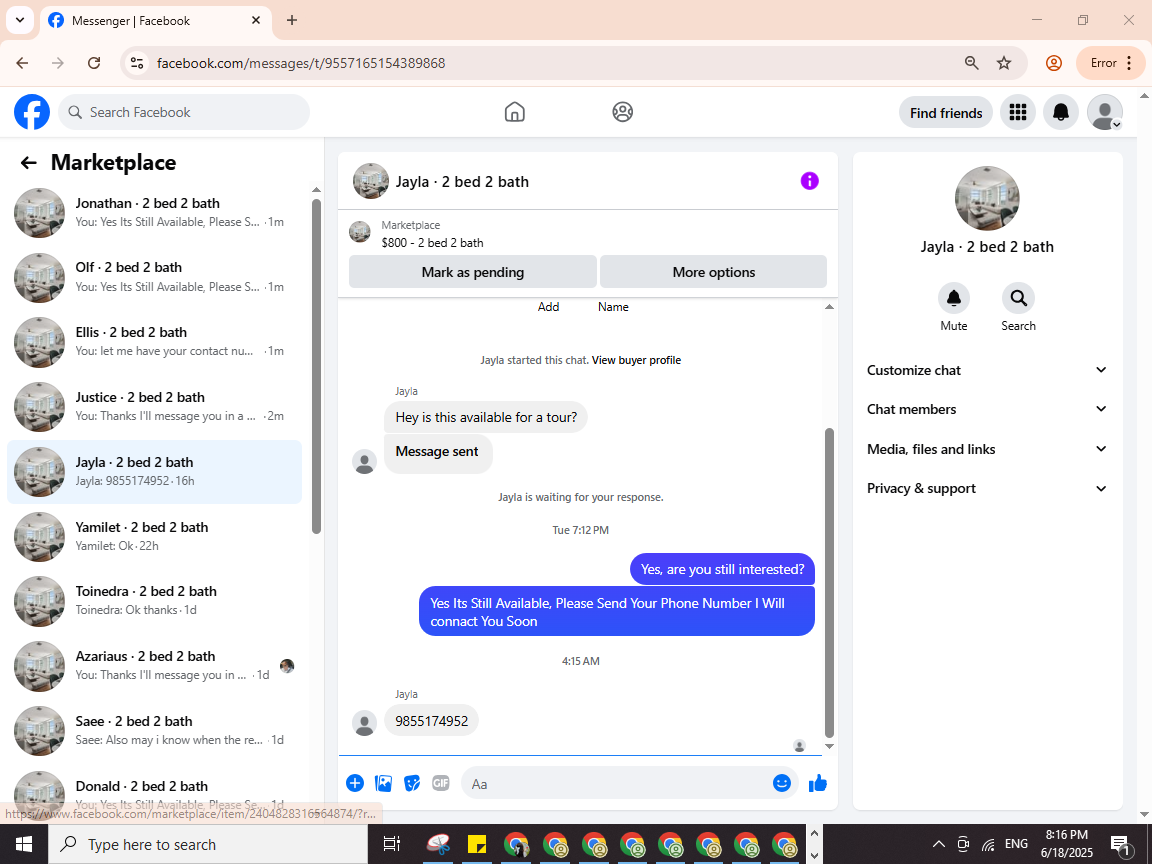1152x864 pixels.
Task: Click the Facebook logo
Action: click(32, 112)
